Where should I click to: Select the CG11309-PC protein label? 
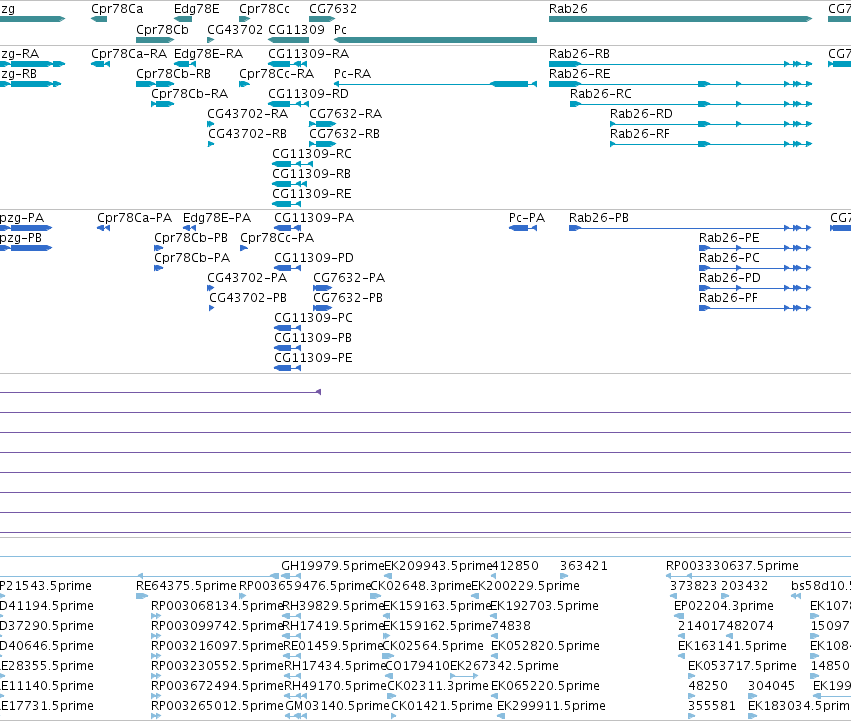[313, 318]
